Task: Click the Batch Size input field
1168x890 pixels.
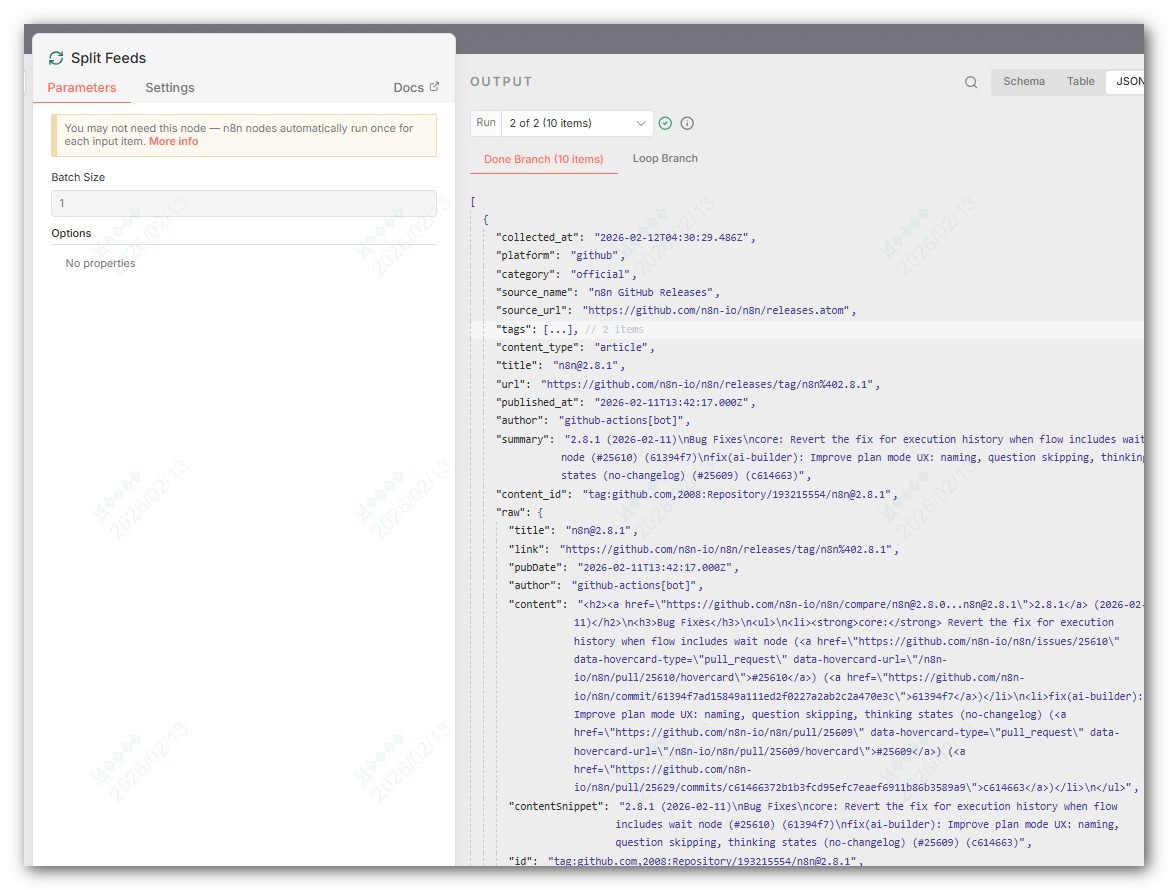Action: click(x=244, y=203)
